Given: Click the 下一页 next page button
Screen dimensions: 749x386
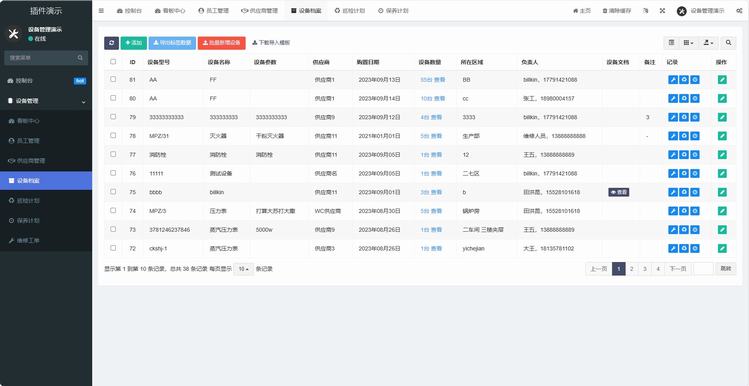Looking at the screenshot, I should 677,269.
